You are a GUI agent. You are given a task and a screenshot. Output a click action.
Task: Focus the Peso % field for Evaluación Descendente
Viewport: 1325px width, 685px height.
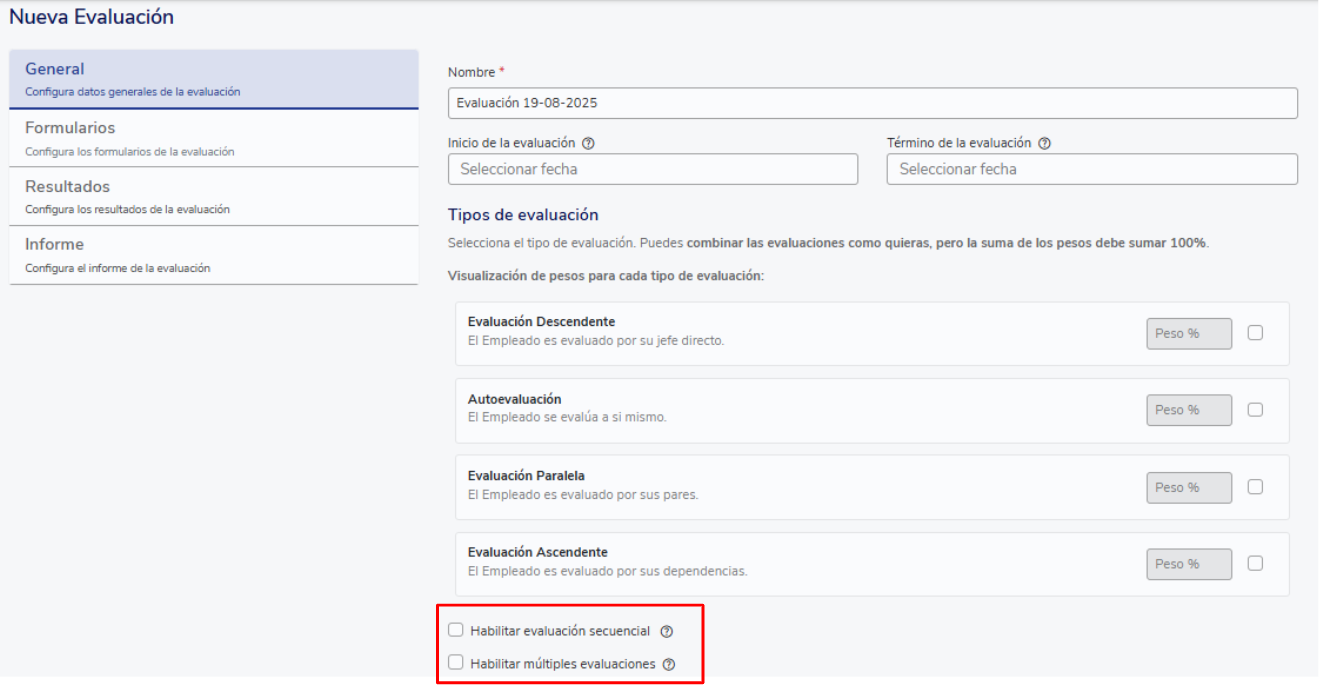pyautogui.click(x=1188, y=333)
